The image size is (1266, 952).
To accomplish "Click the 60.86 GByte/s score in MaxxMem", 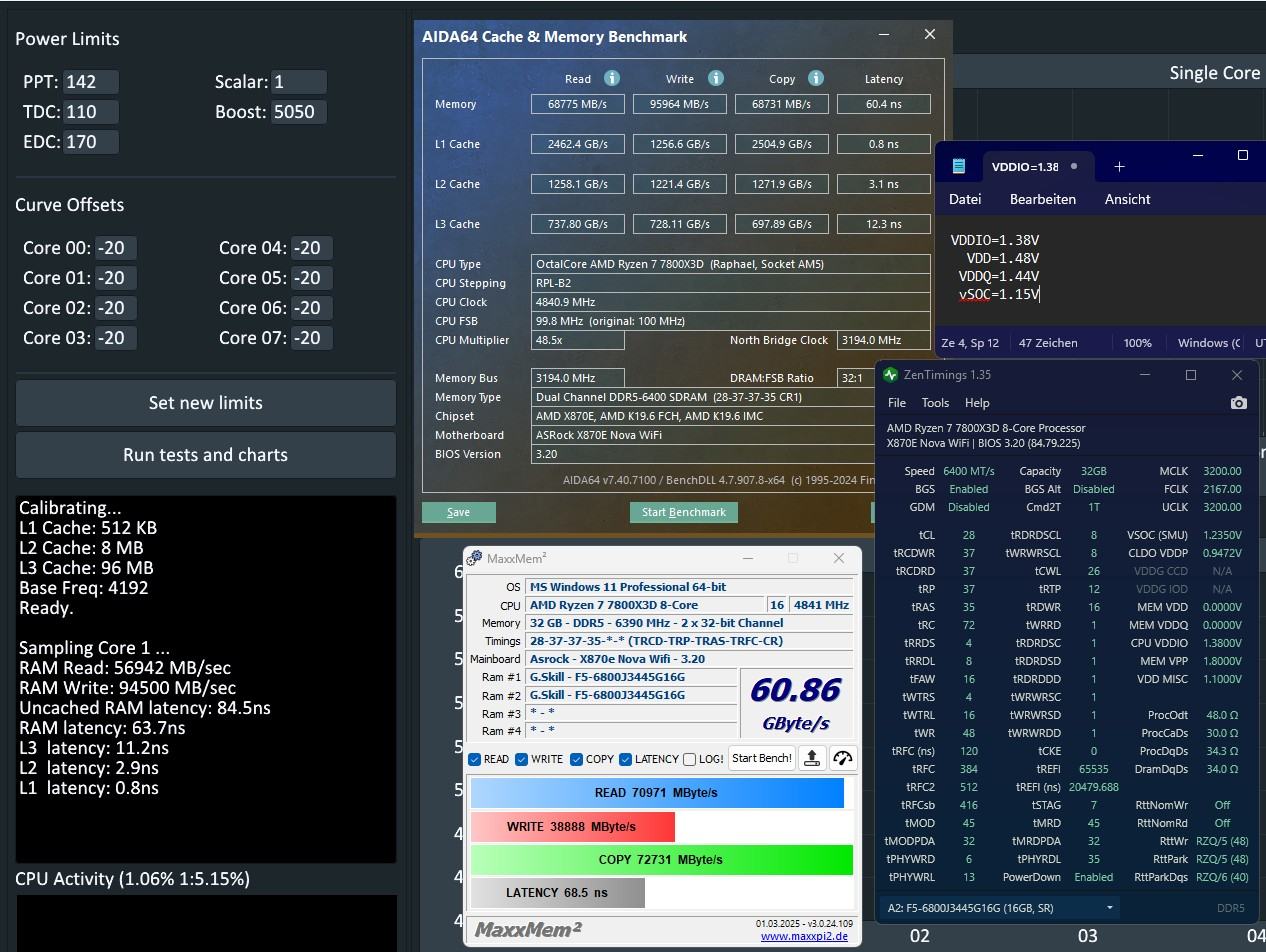I will (796, 703).
